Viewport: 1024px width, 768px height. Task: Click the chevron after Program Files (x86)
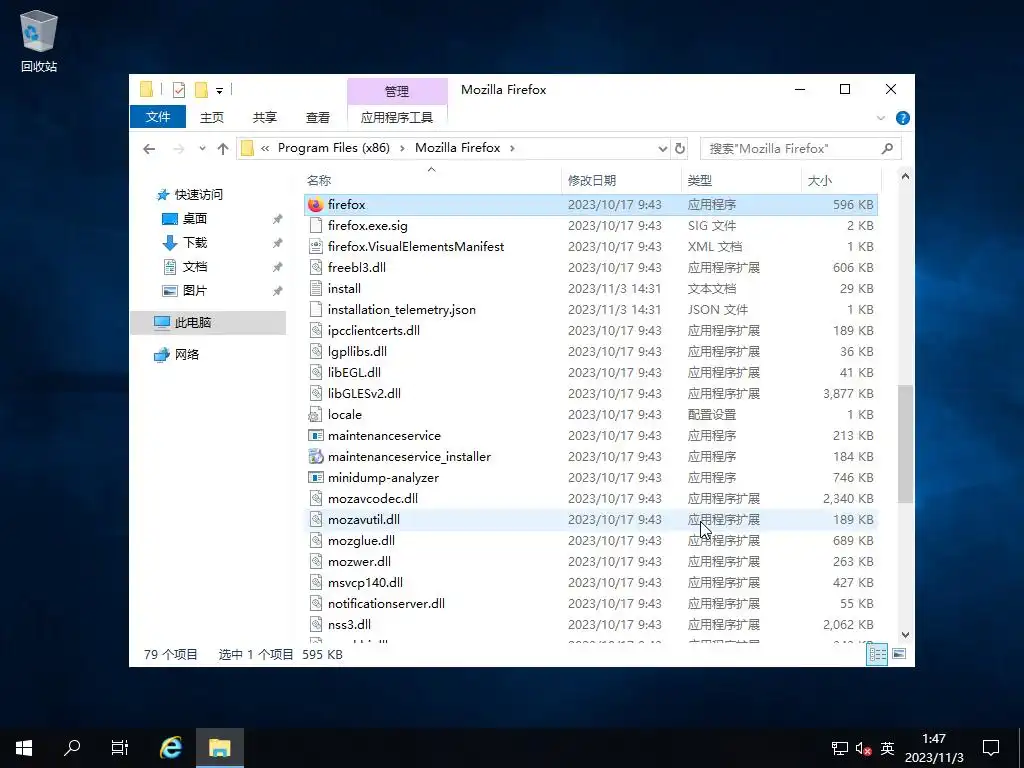401,148
